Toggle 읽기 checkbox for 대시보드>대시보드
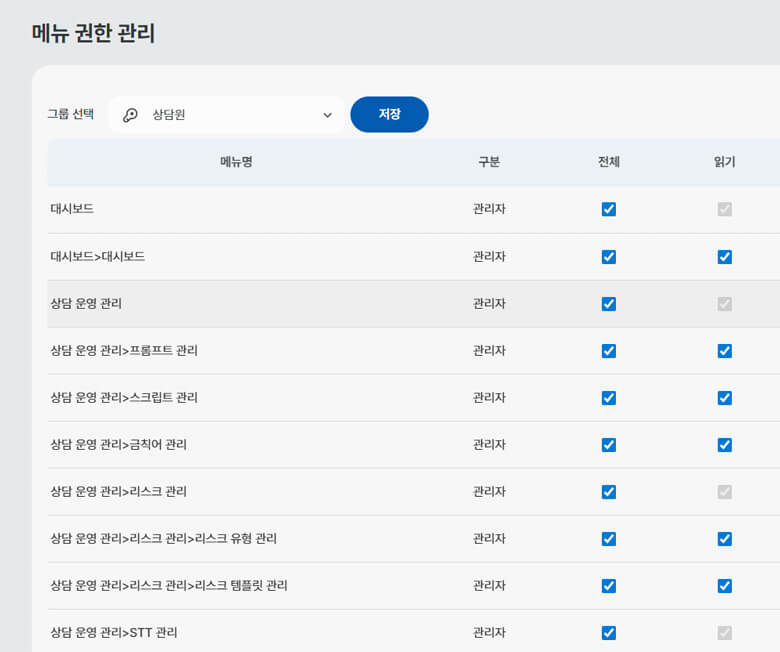The height and width of the screenshot is (652, 780). pos(725,256)
